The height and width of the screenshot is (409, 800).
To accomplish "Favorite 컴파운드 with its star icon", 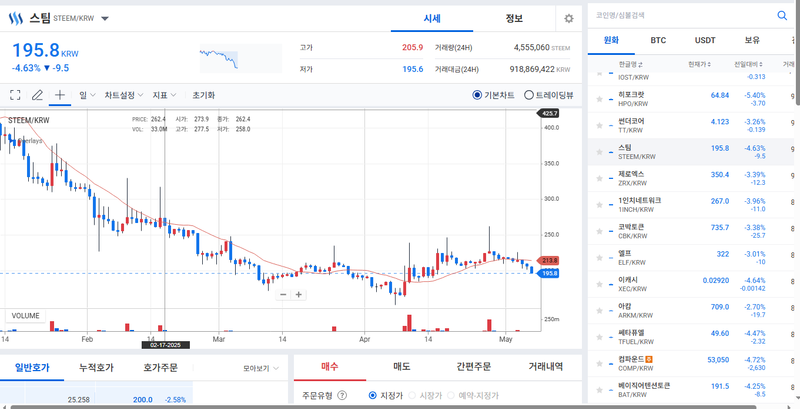I will (x=599, y=364).
